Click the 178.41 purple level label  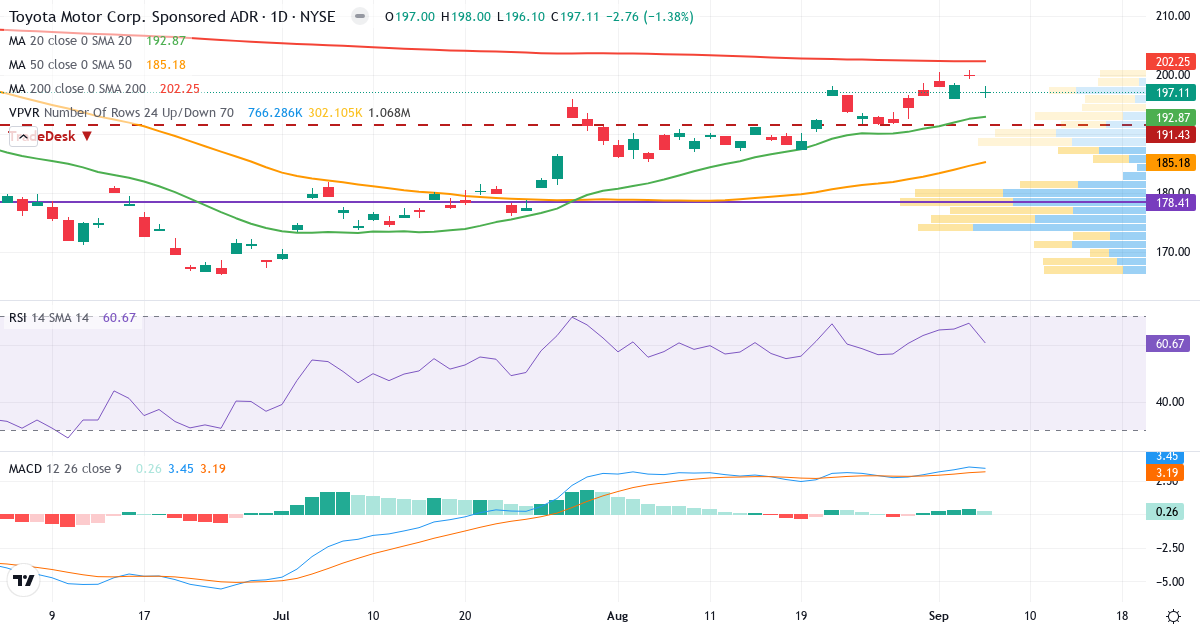1171,202
